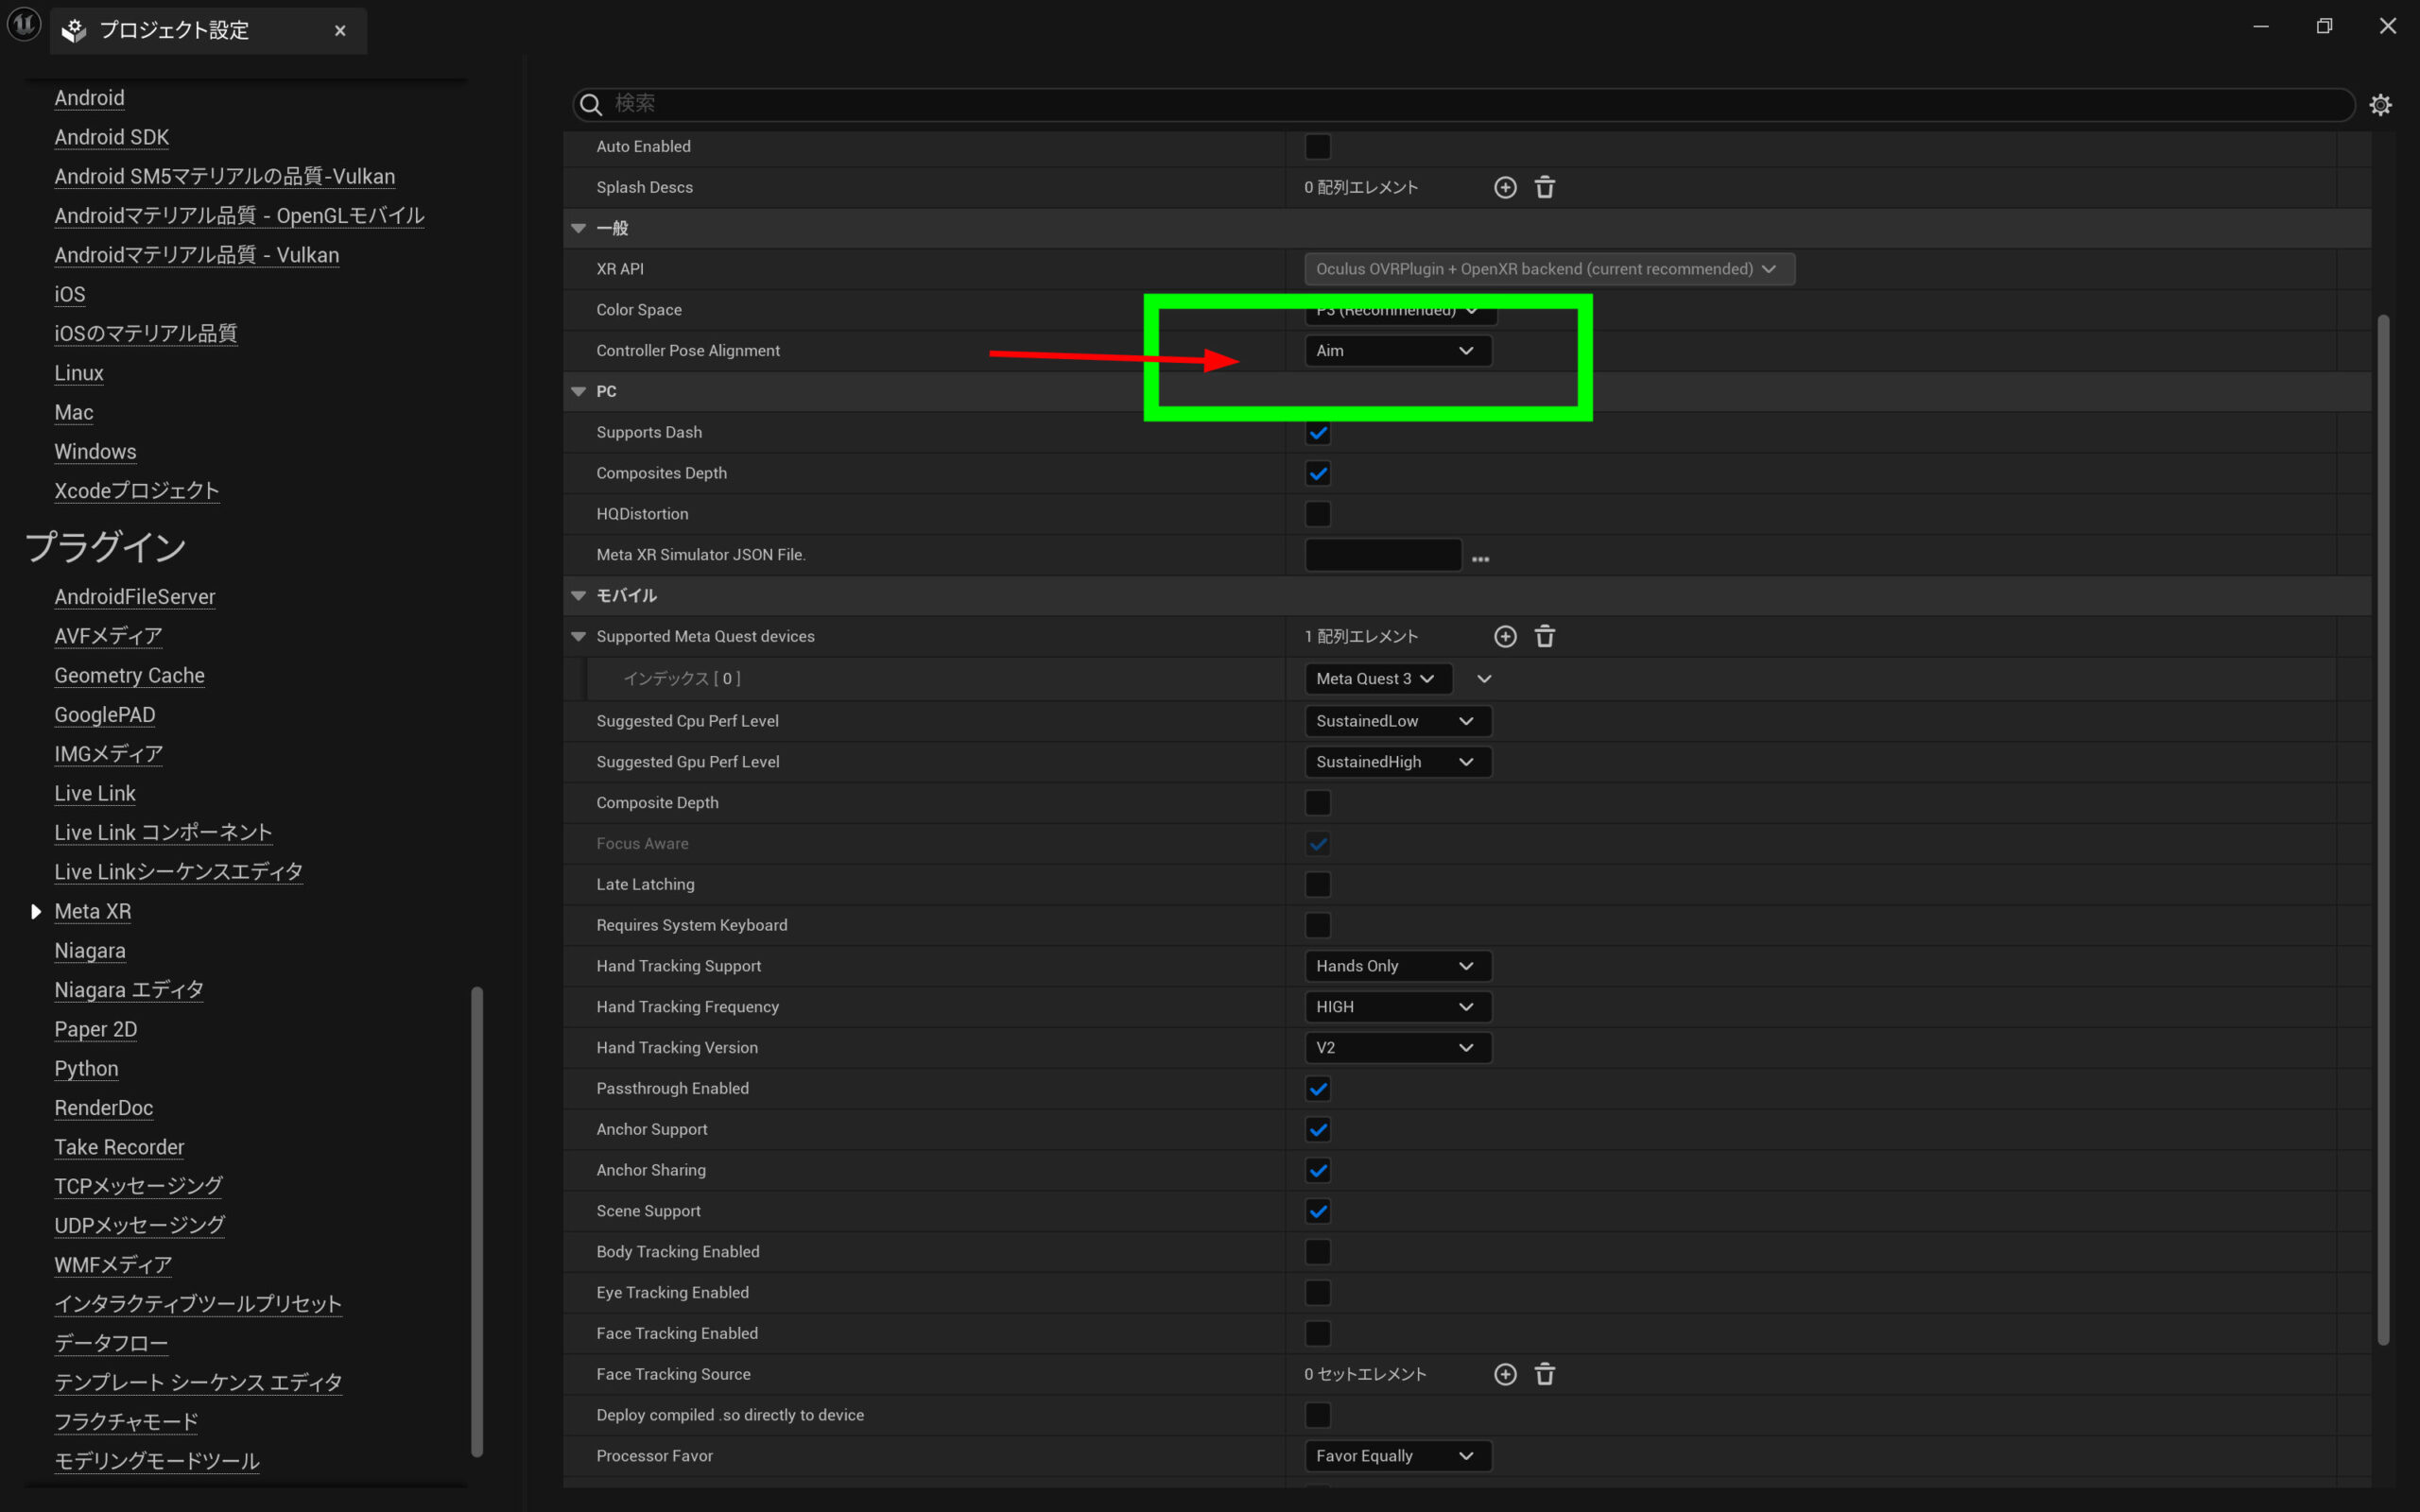Click the Unreal Engine logo icon
2420x1512 pixels.
click(x=24, y=24)
